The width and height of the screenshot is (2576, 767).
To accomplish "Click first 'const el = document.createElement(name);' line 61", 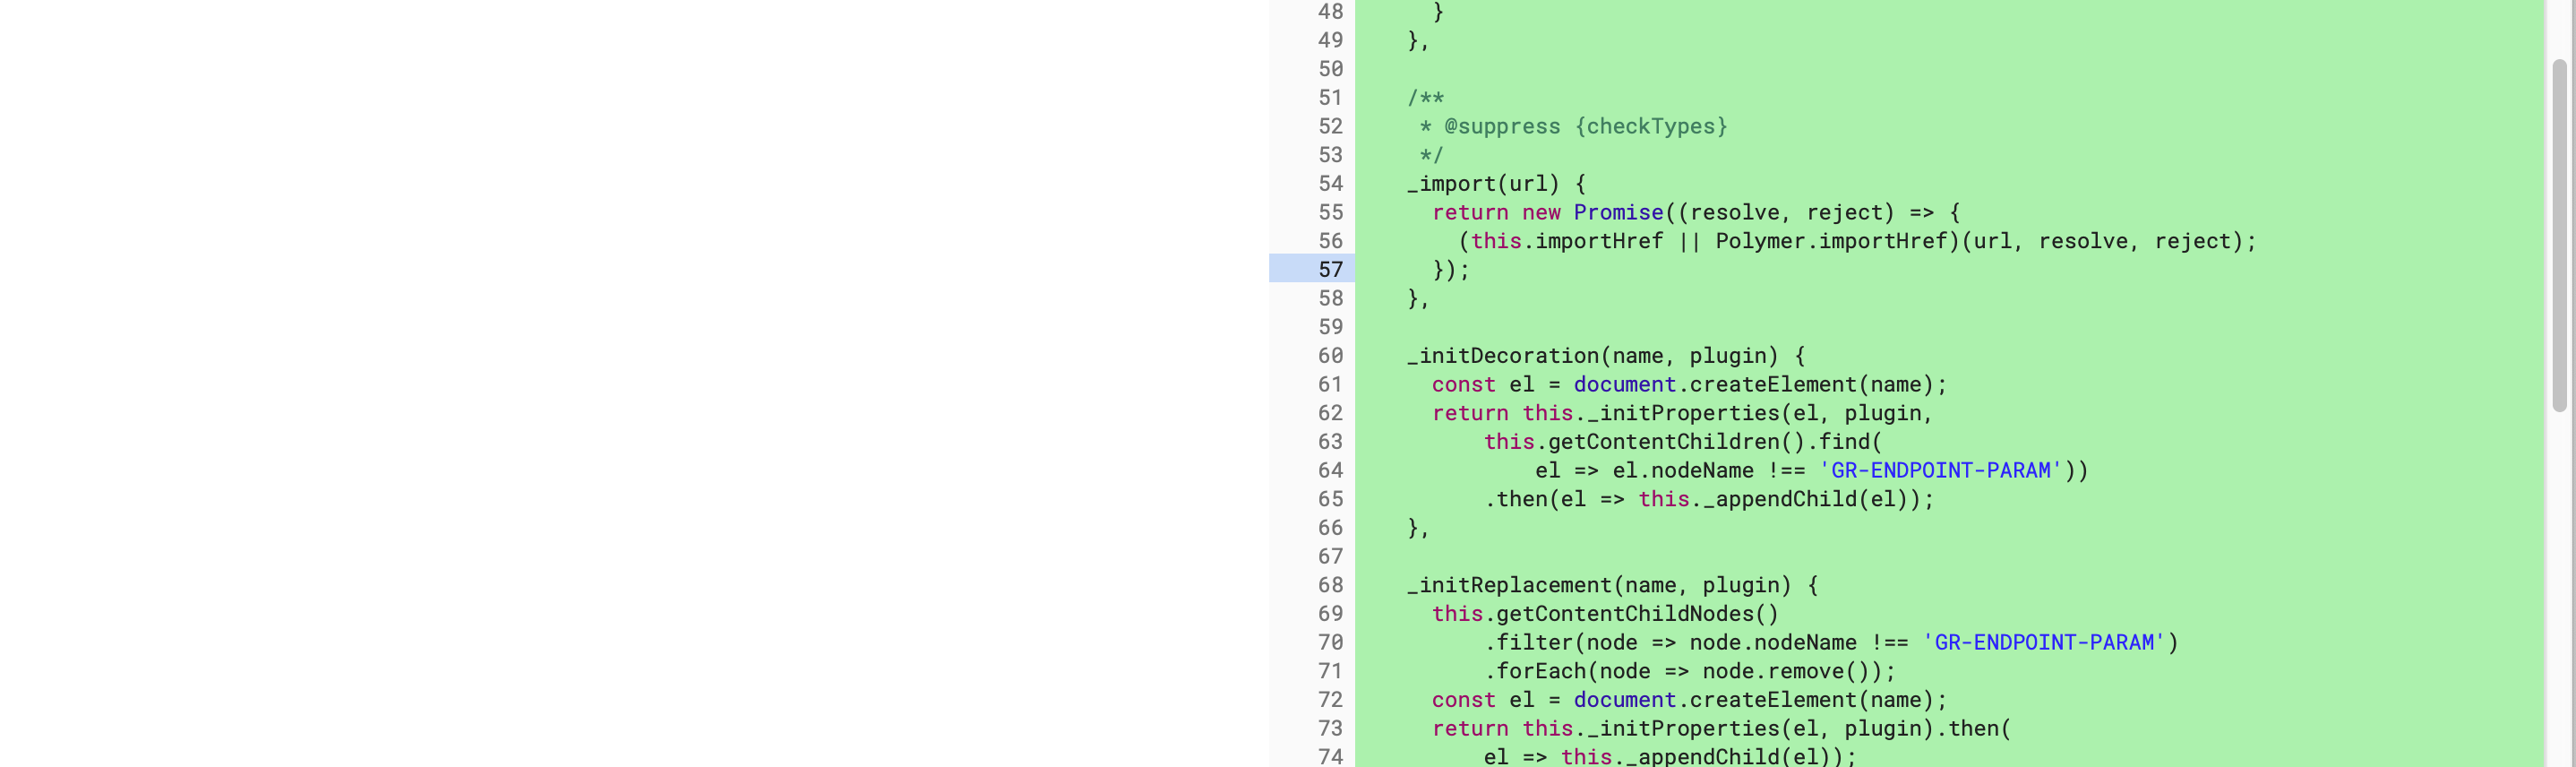I will pyautogui.click(x=1689, y=384).
